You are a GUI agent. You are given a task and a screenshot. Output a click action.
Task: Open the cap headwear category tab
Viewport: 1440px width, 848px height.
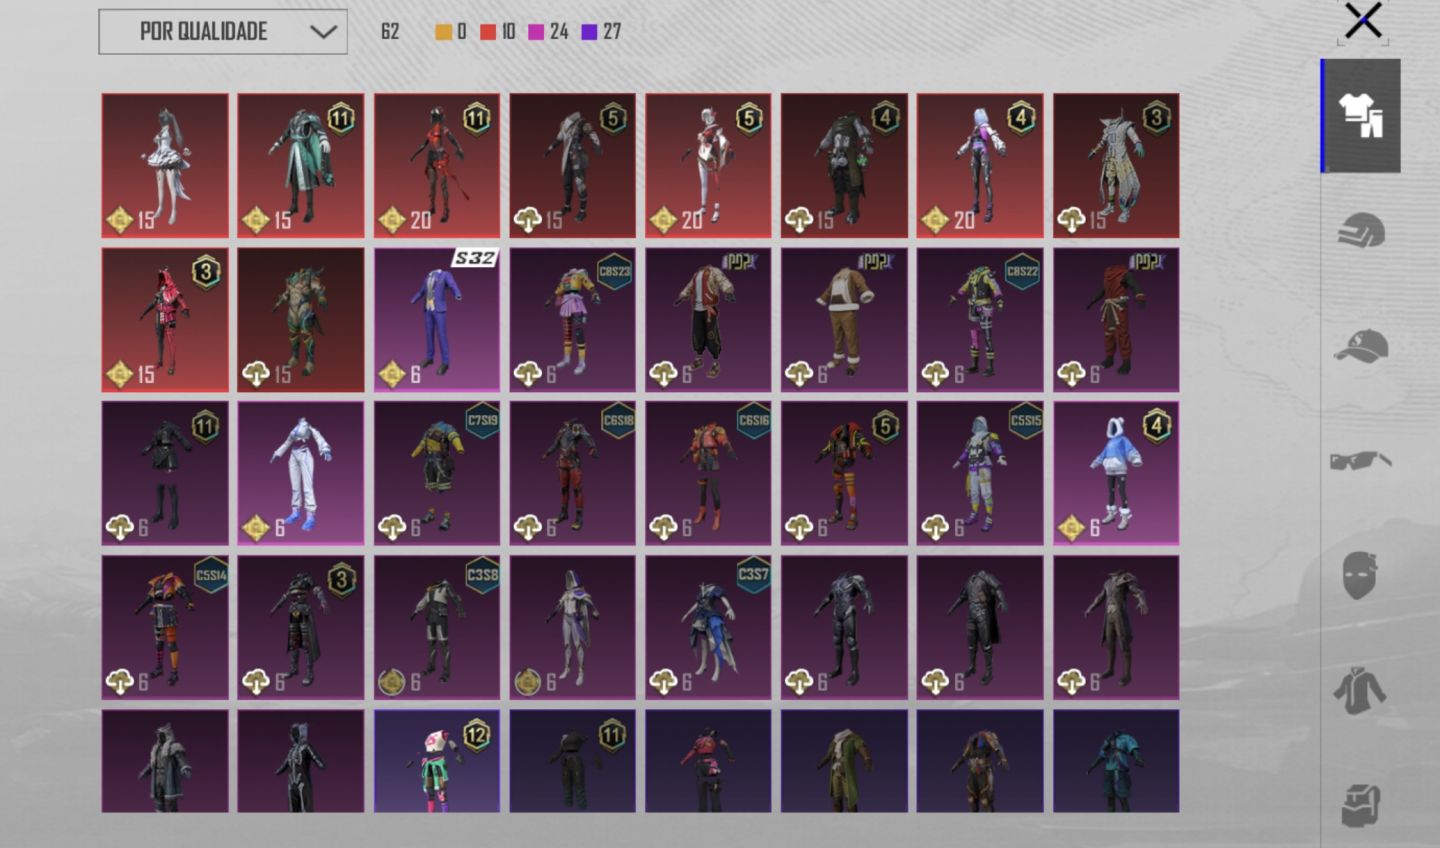[1361, 346]
